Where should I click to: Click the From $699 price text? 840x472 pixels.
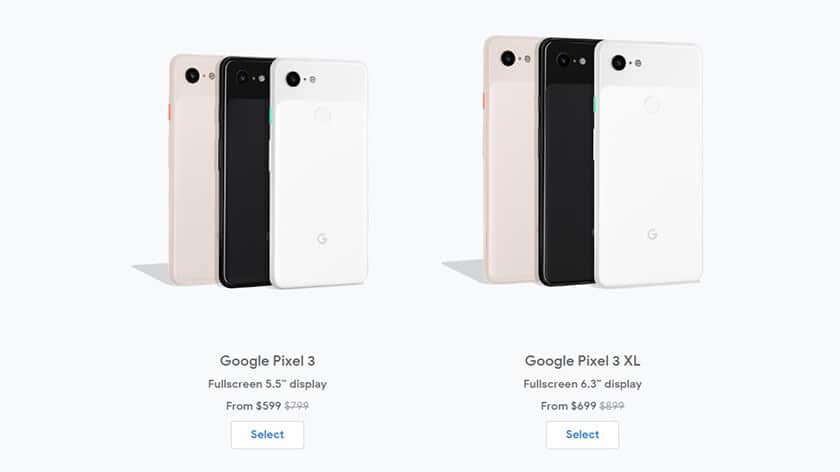(568, 406)
